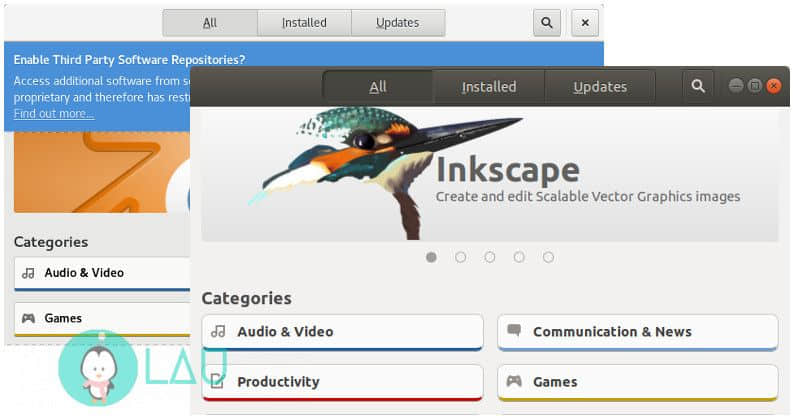Select the last carousel dot
Image resolution: width=793 pixels, height=418 pixels.
click(x=548, y=257)
